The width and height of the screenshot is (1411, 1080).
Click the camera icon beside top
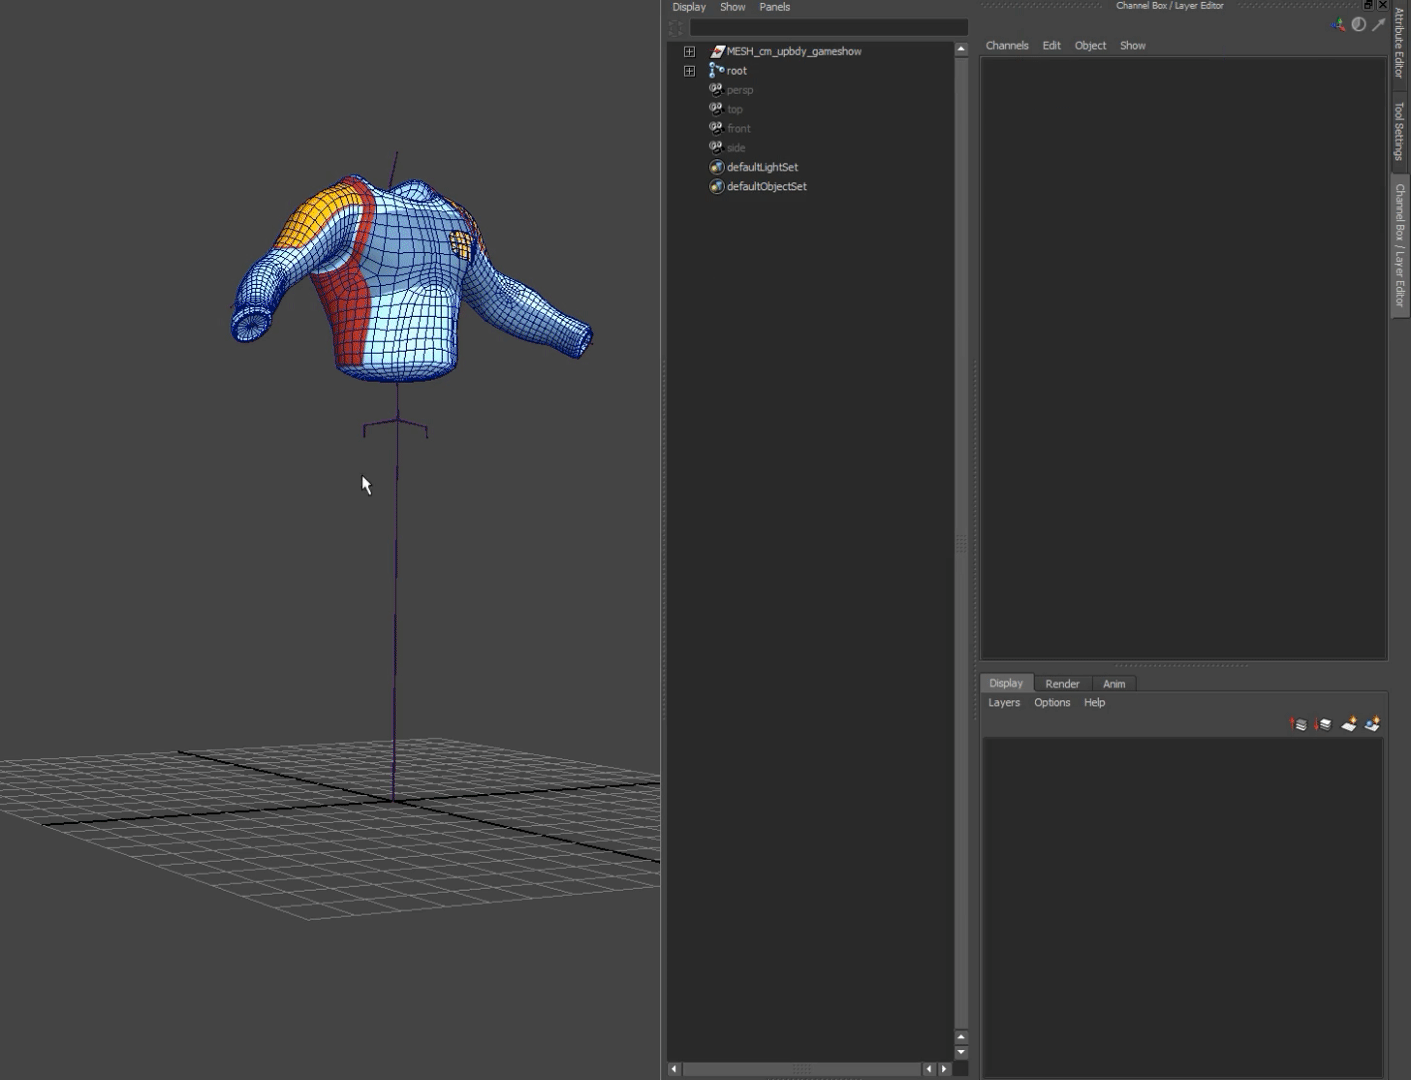pyautogui.click(x=716, y=108)
